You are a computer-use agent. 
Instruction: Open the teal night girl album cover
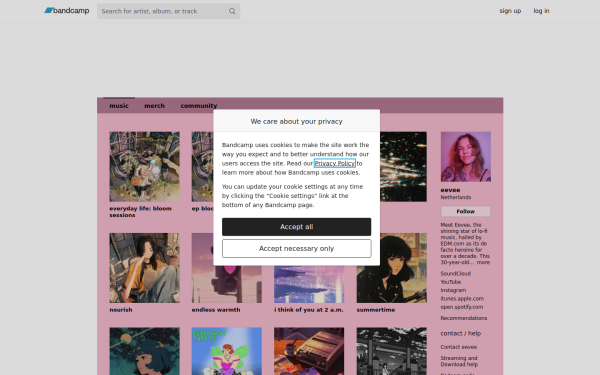click(144, 351)
